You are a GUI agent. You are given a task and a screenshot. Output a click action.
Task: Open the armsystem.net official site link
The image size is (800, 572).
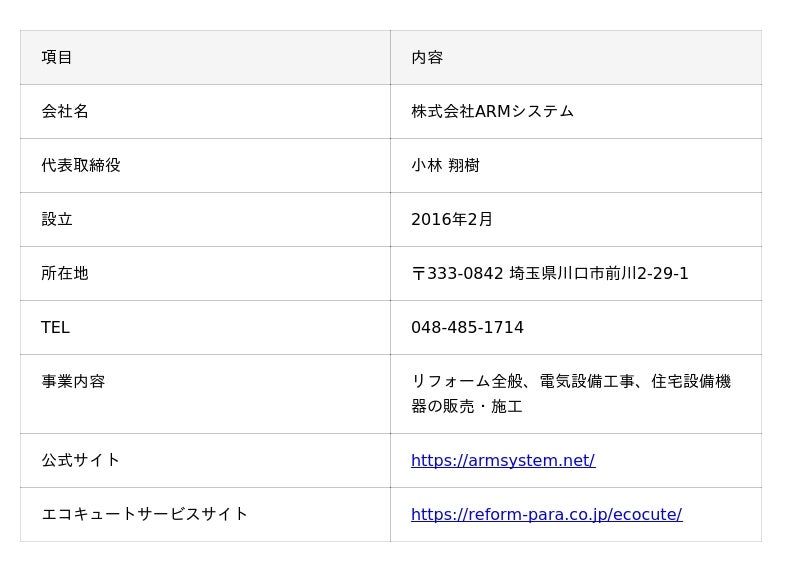(x=502, y=460)
